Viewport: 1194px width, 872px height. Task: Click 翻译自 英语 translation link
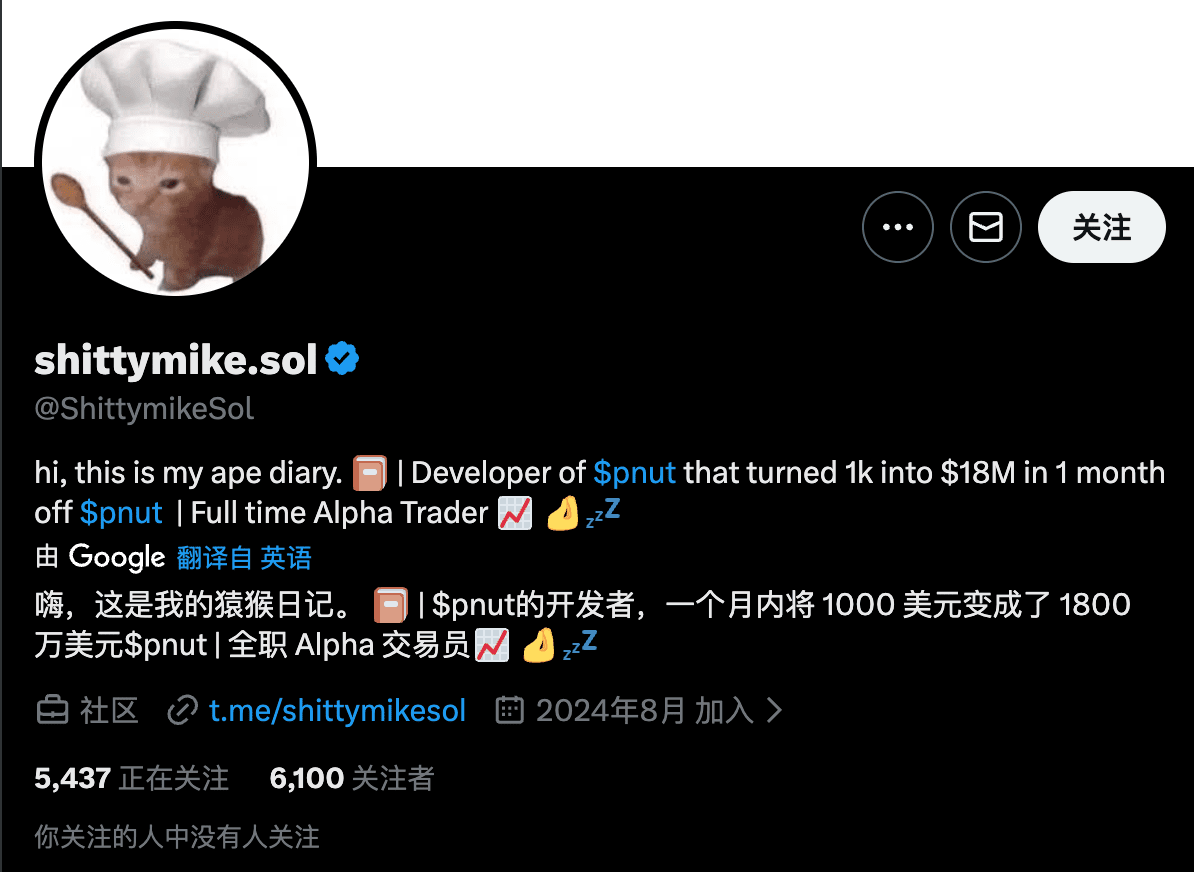coord(244,558)
